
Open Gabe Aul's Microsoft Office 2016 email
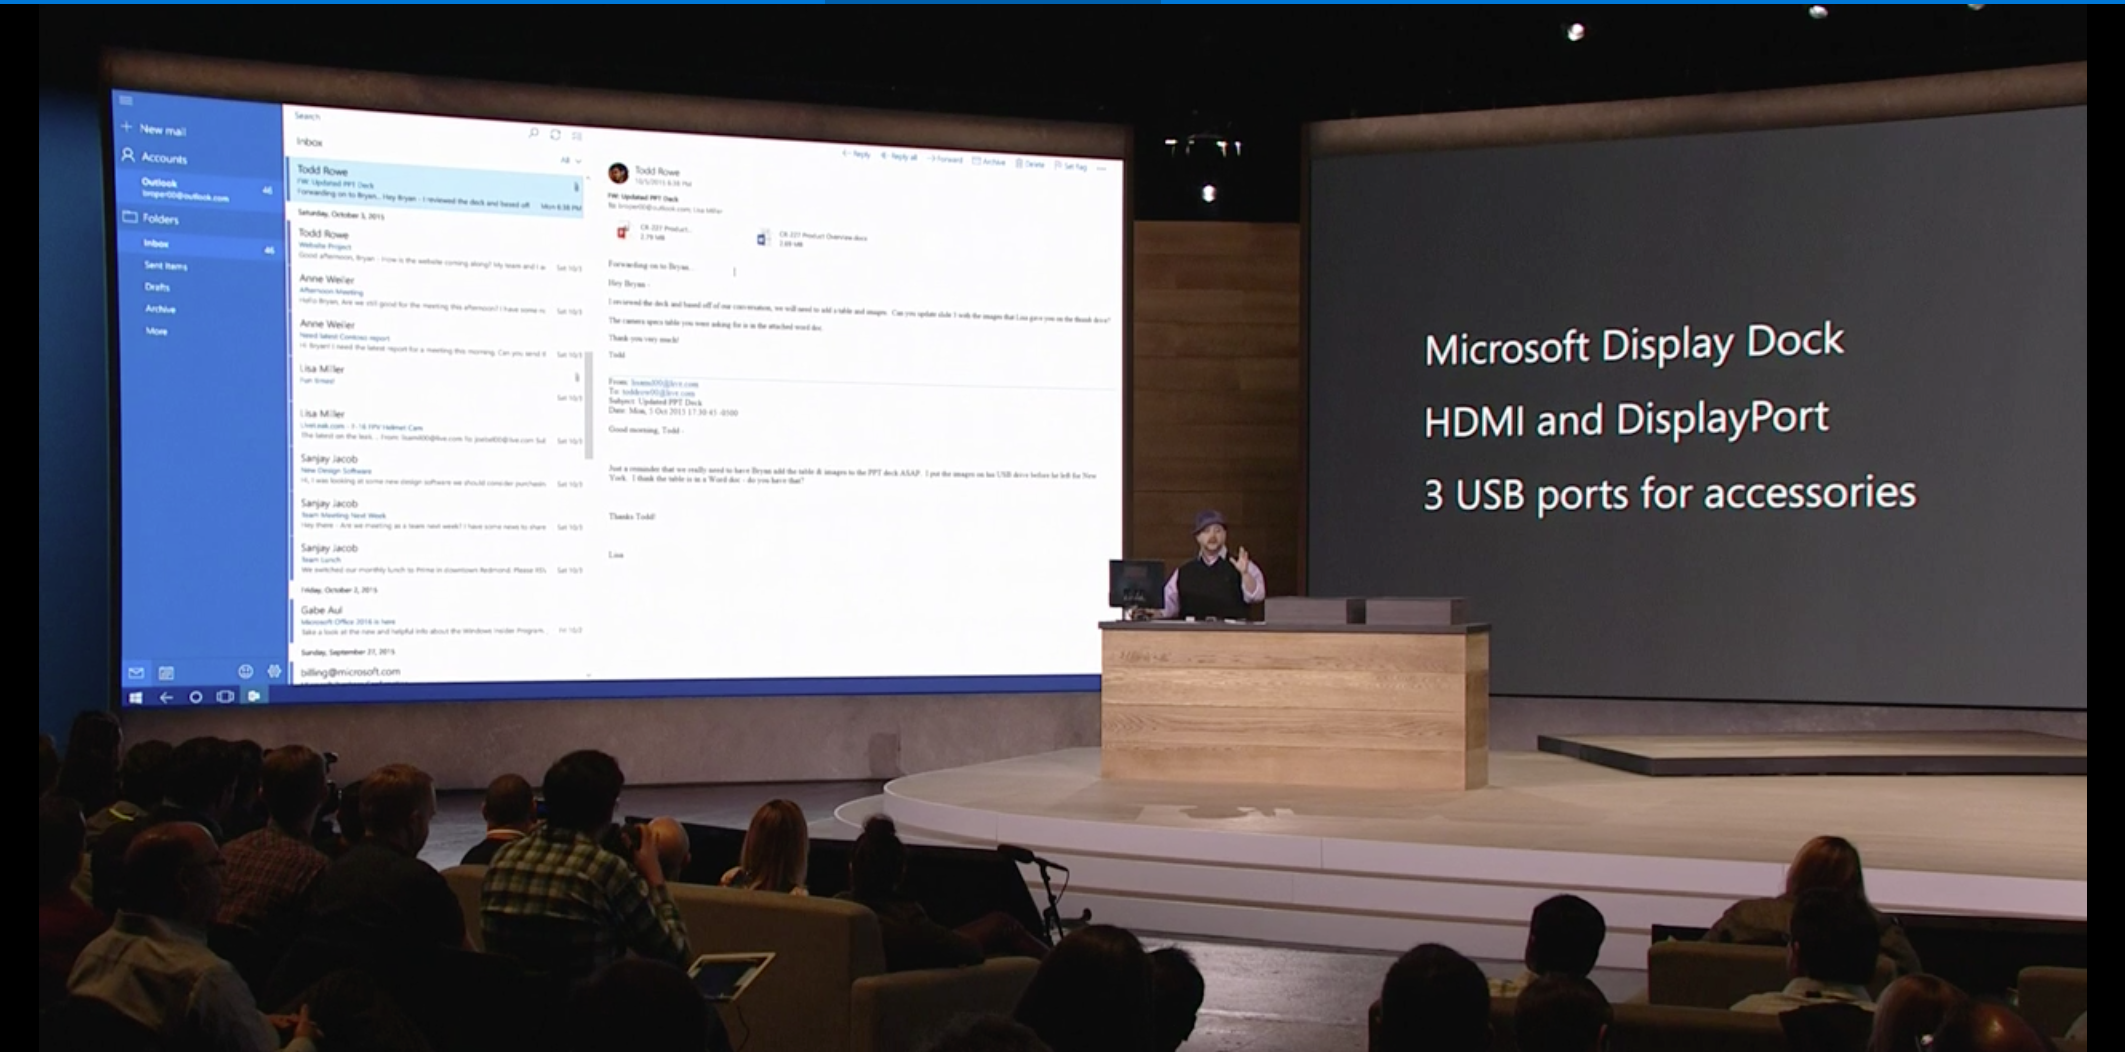439,619
